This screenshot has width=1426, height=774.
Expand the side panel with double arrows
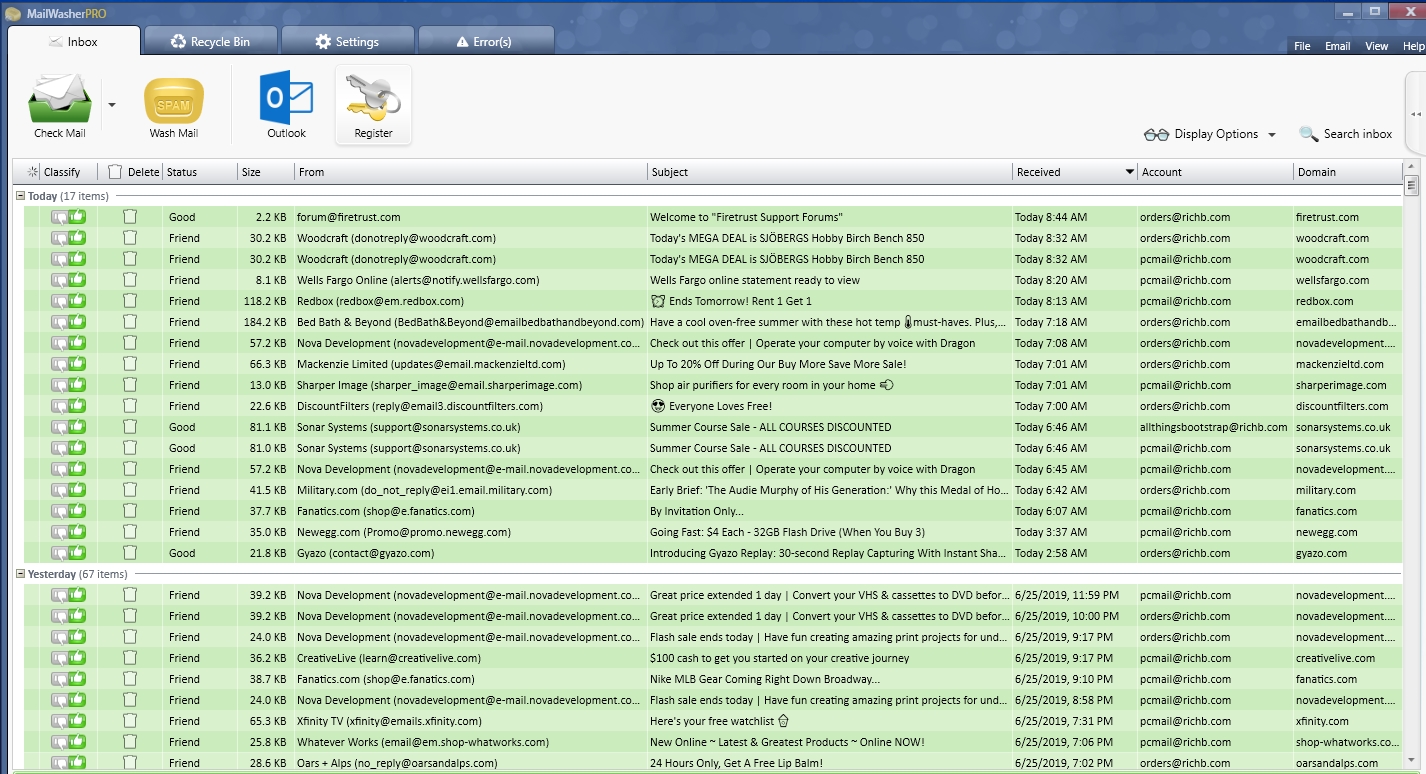(1416, 114)
